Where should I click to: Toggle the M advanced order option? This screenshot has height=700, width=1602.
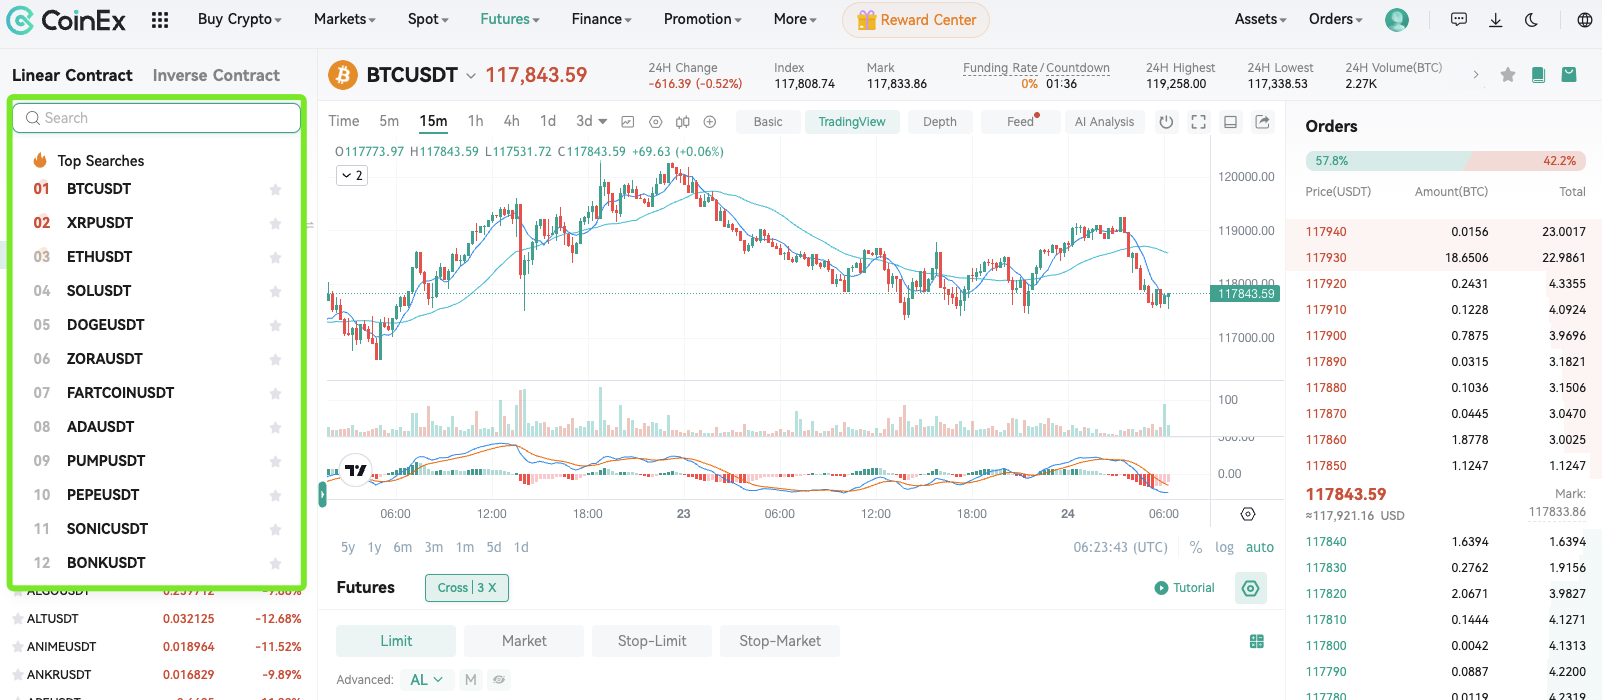[471, 680]
